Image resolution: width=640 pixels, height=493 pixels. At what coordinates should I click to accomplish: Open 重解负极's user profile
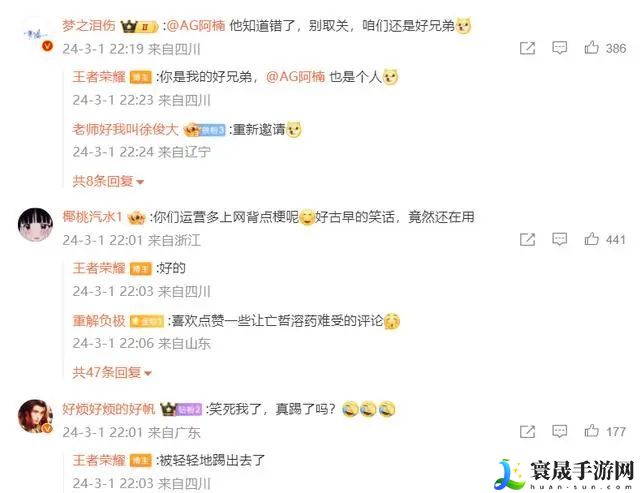point(99,321)
